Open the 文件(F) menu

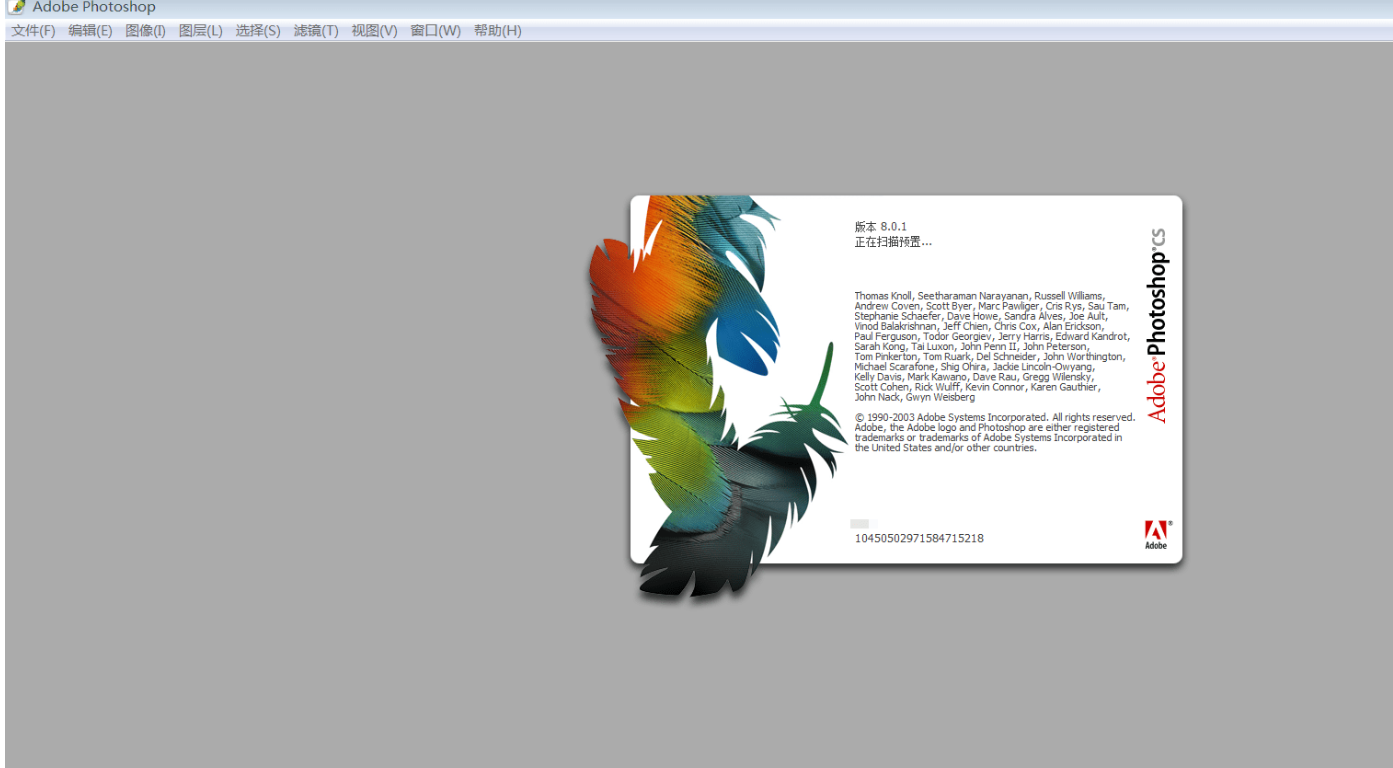33,31
